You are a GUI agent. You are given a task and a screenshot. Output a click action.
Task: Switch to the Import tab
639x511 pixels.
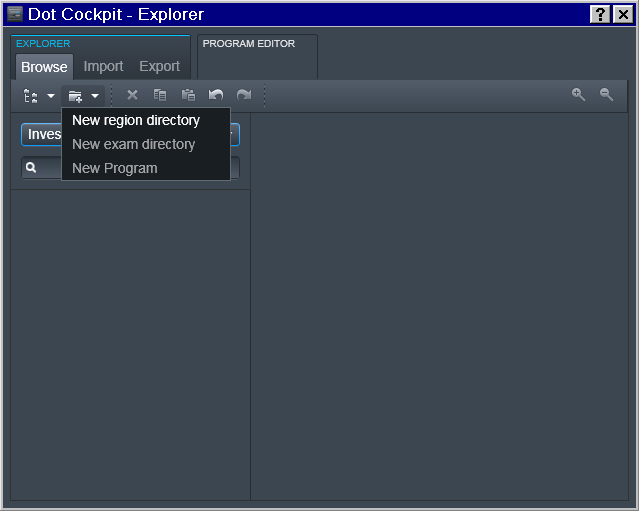[x=104, y=66]
